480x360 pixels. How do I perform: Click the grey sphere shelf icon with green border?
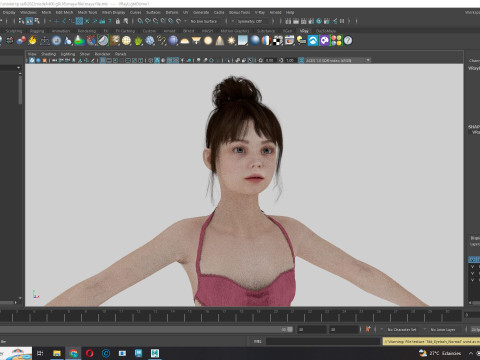tap(103, 41)
